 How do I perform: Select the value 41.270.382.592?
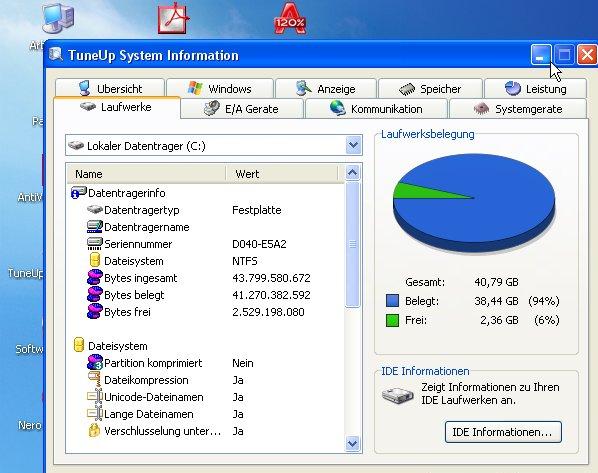pos(271,295)
